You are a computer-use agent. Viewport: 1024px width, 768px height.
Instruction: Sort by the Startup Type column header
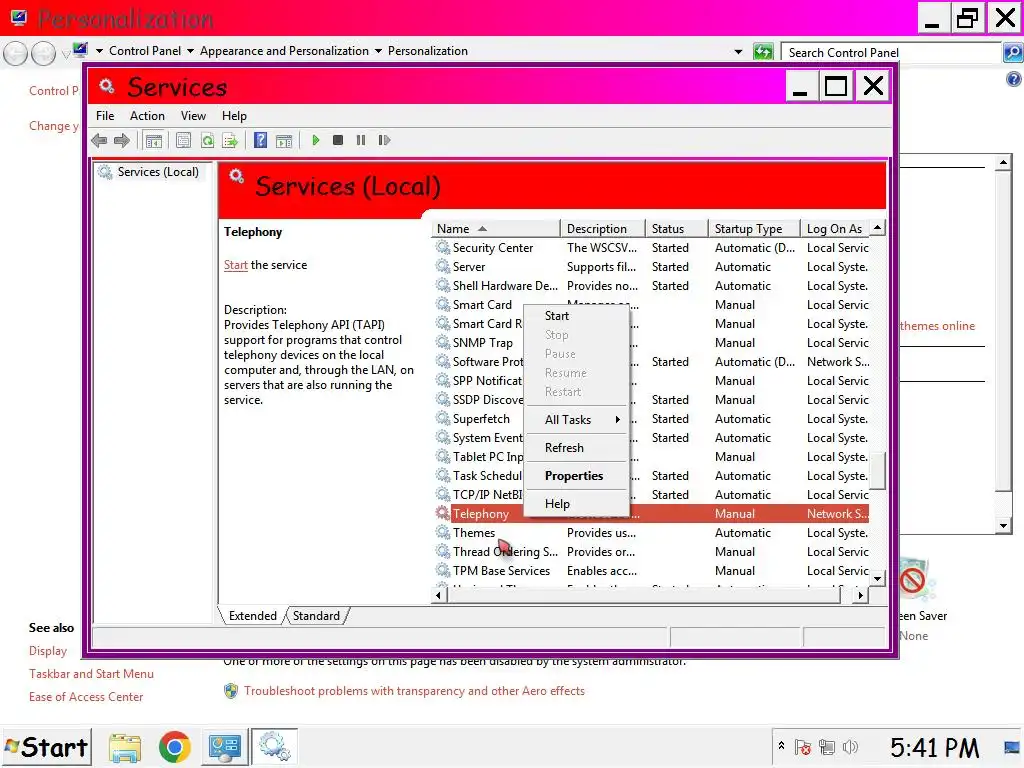[x=754, y=229]
